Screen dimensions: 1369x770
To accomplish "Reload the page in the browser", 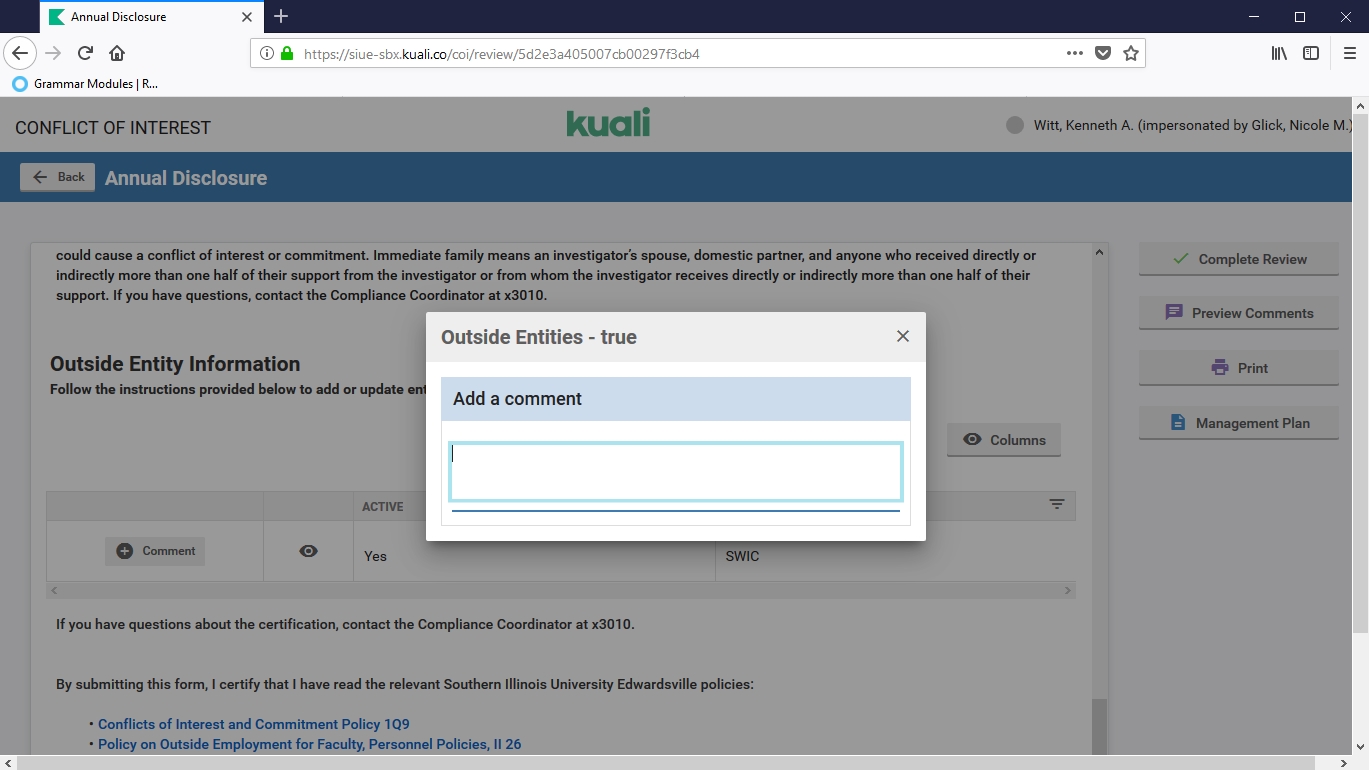I will 85,53.
